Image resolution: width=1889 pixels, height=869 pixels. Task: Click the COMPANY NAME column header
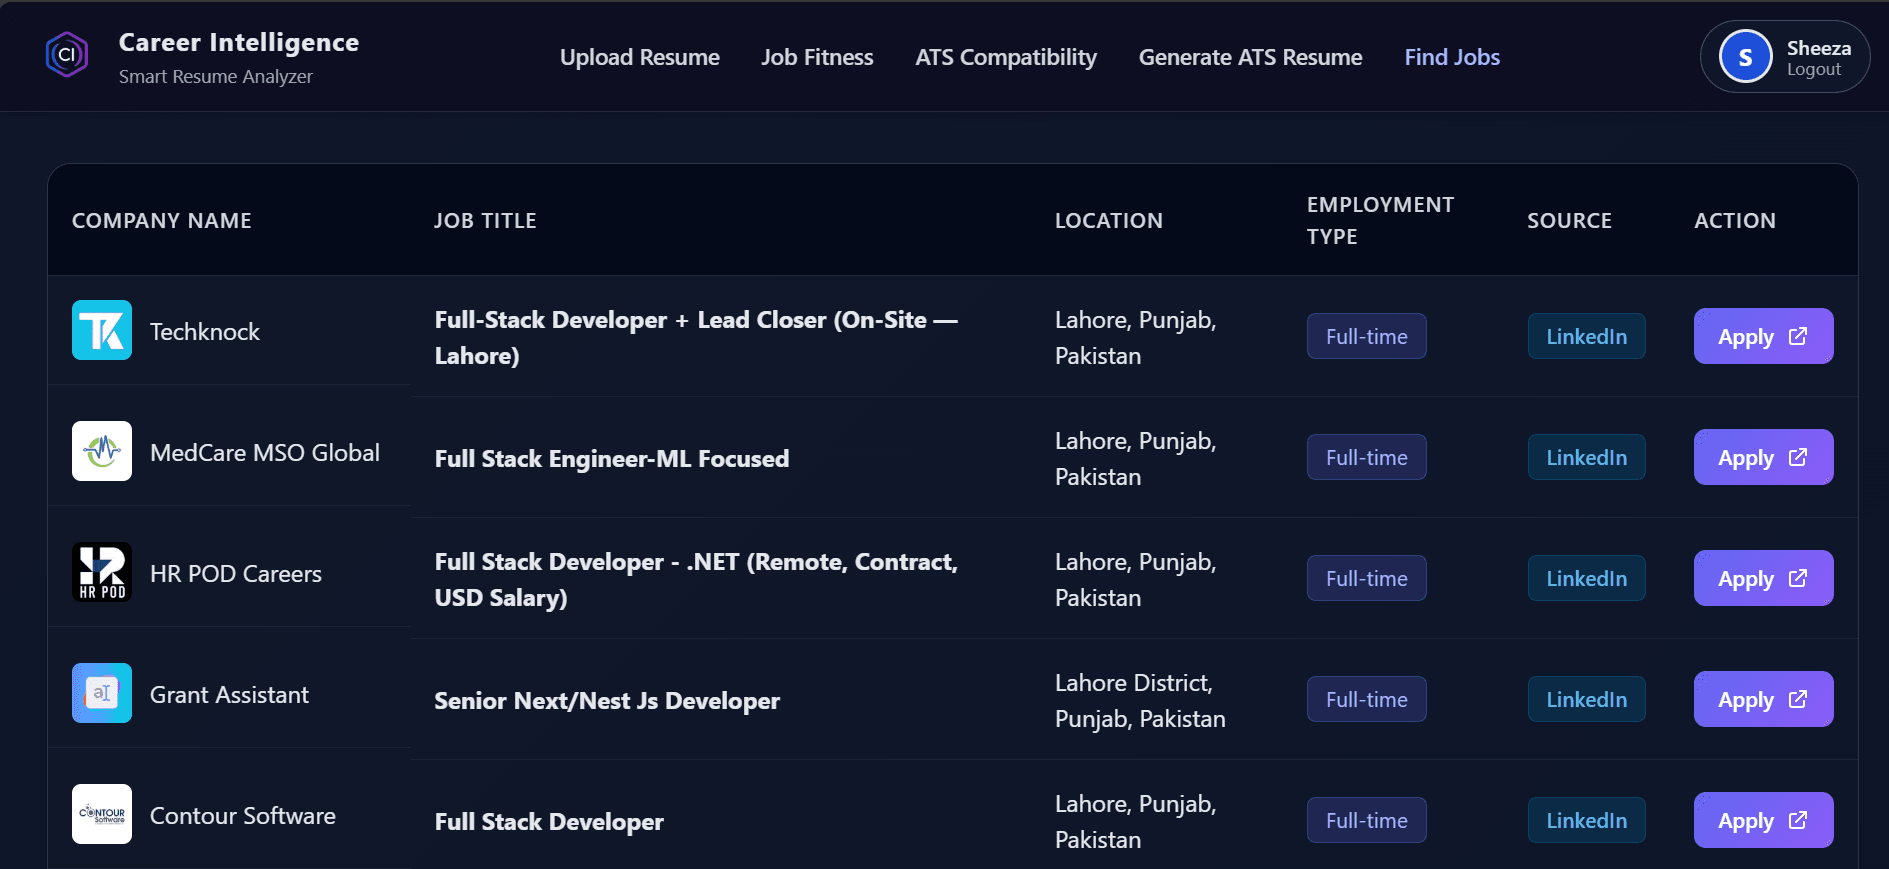coord(162,221)
